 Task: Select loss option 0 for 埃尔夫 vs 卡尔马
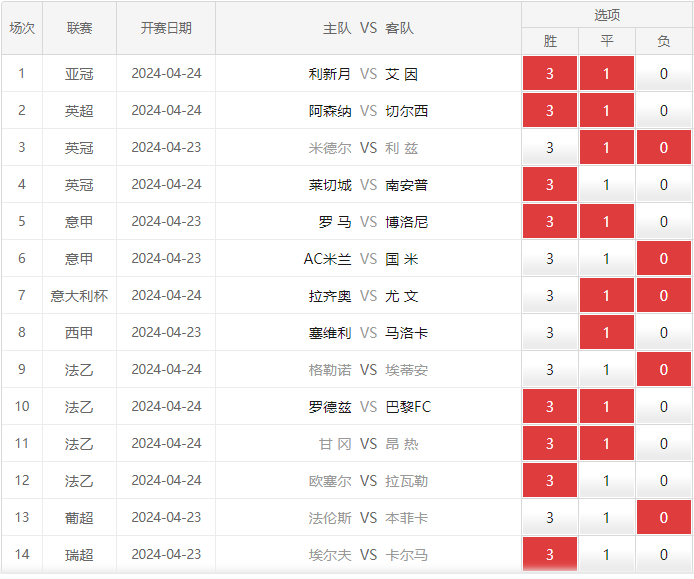pyautogui.click(x=664, y=554)
